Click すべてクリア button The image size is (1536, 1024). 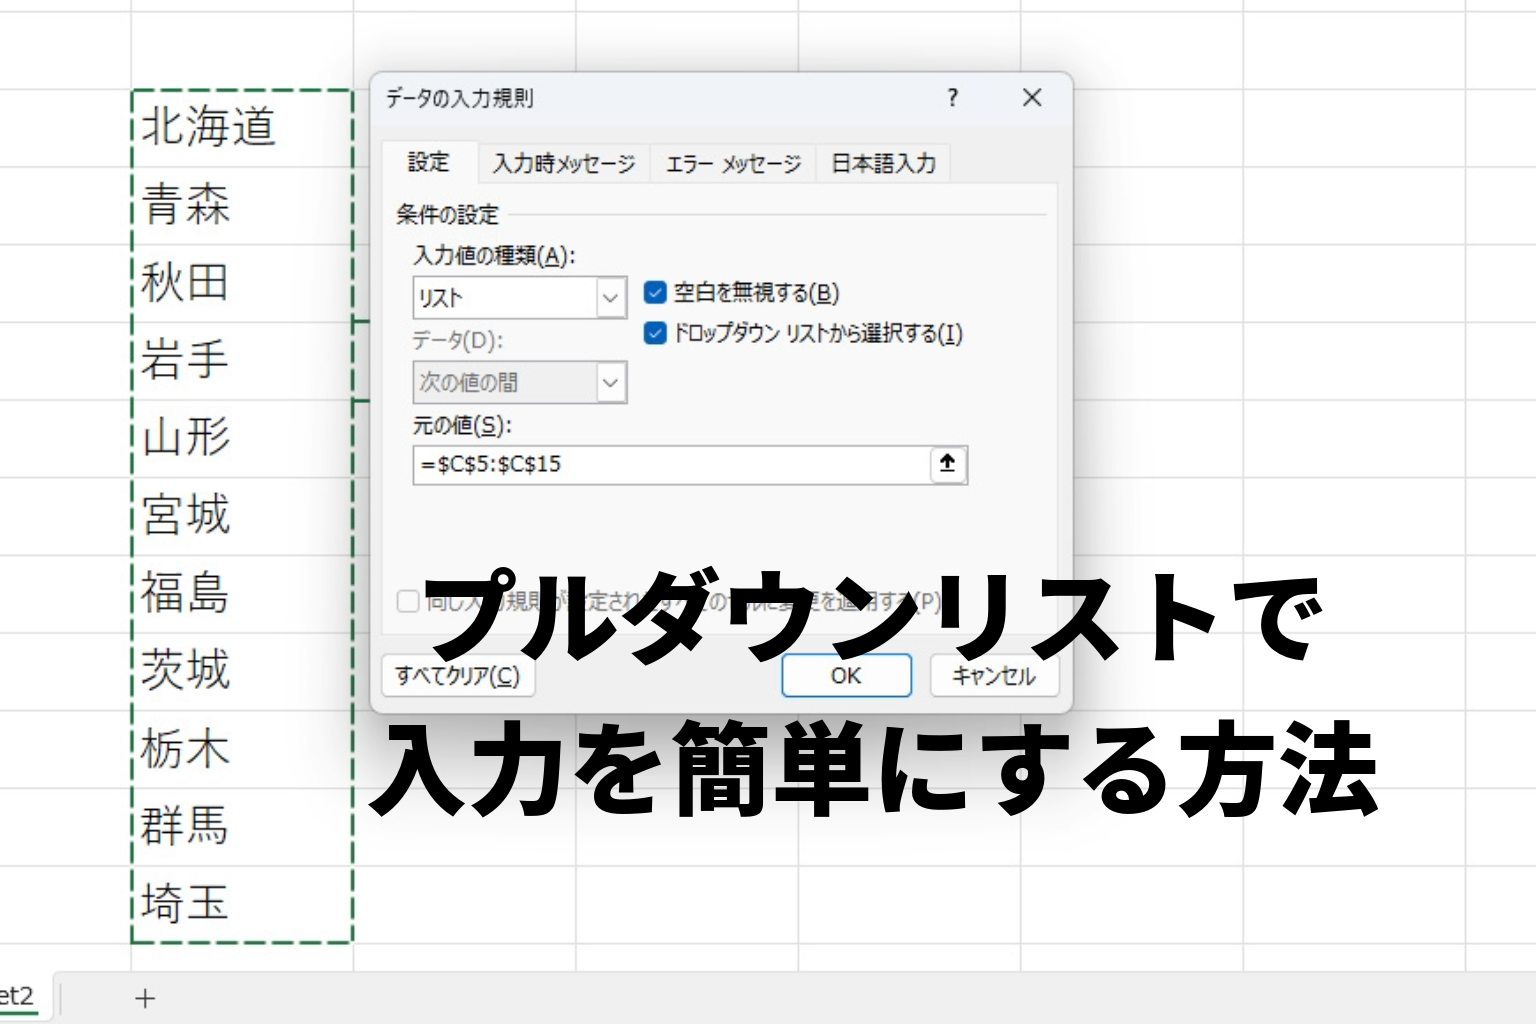coord(458,676)
